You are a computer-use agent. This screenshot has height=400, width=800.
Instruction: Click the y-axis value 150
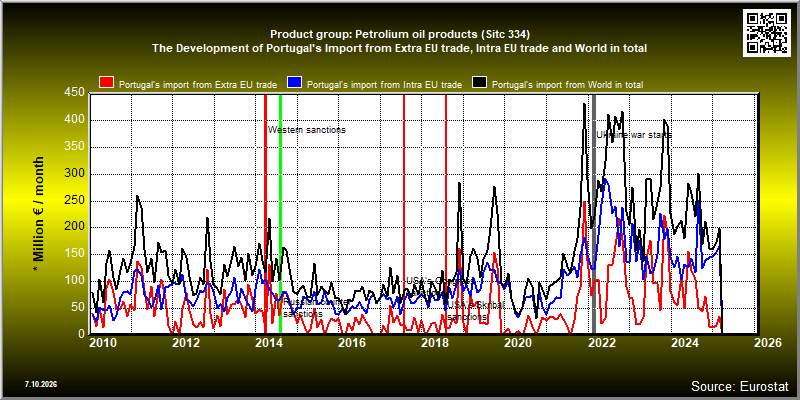pyautogui.click(x=75, y=254)
